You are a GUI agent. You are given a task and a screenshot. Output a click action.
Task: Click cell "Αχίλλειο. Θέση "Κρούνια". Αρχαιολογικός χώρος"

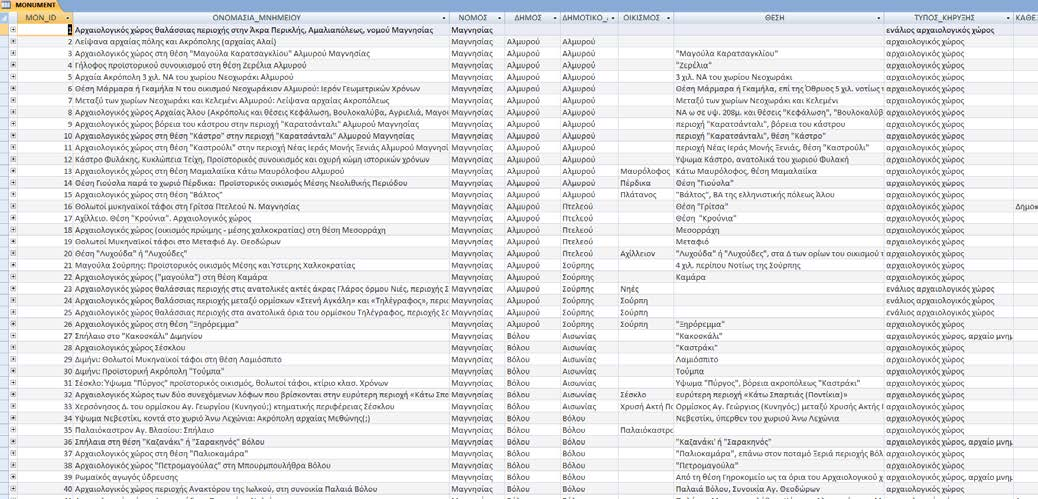(x=261, y=218)
